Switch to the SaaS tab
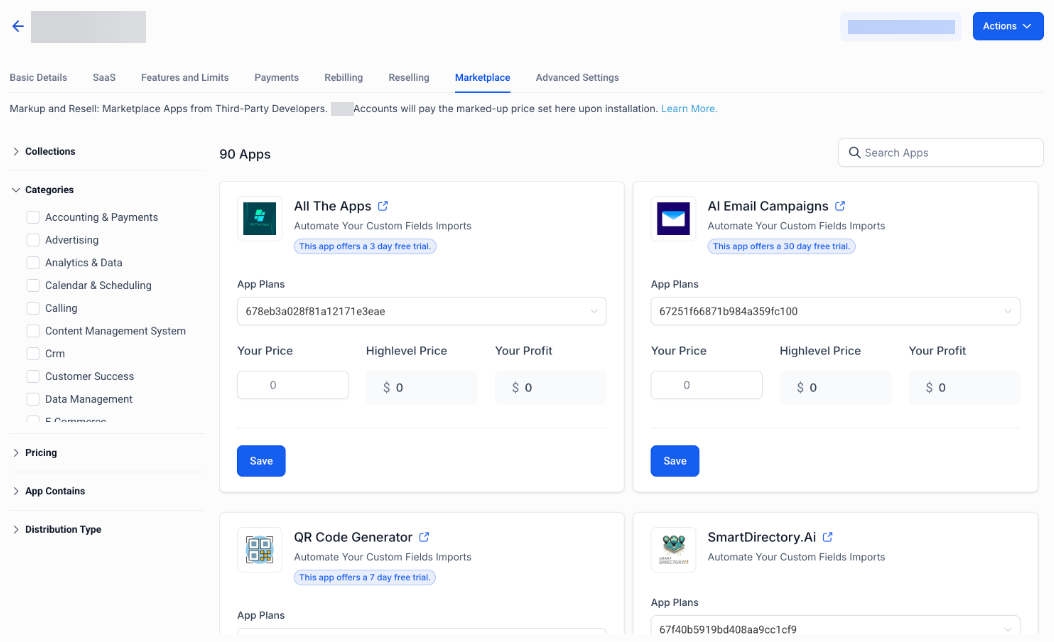Viewport: 1054px width, 642px height. tap(104, 77)
